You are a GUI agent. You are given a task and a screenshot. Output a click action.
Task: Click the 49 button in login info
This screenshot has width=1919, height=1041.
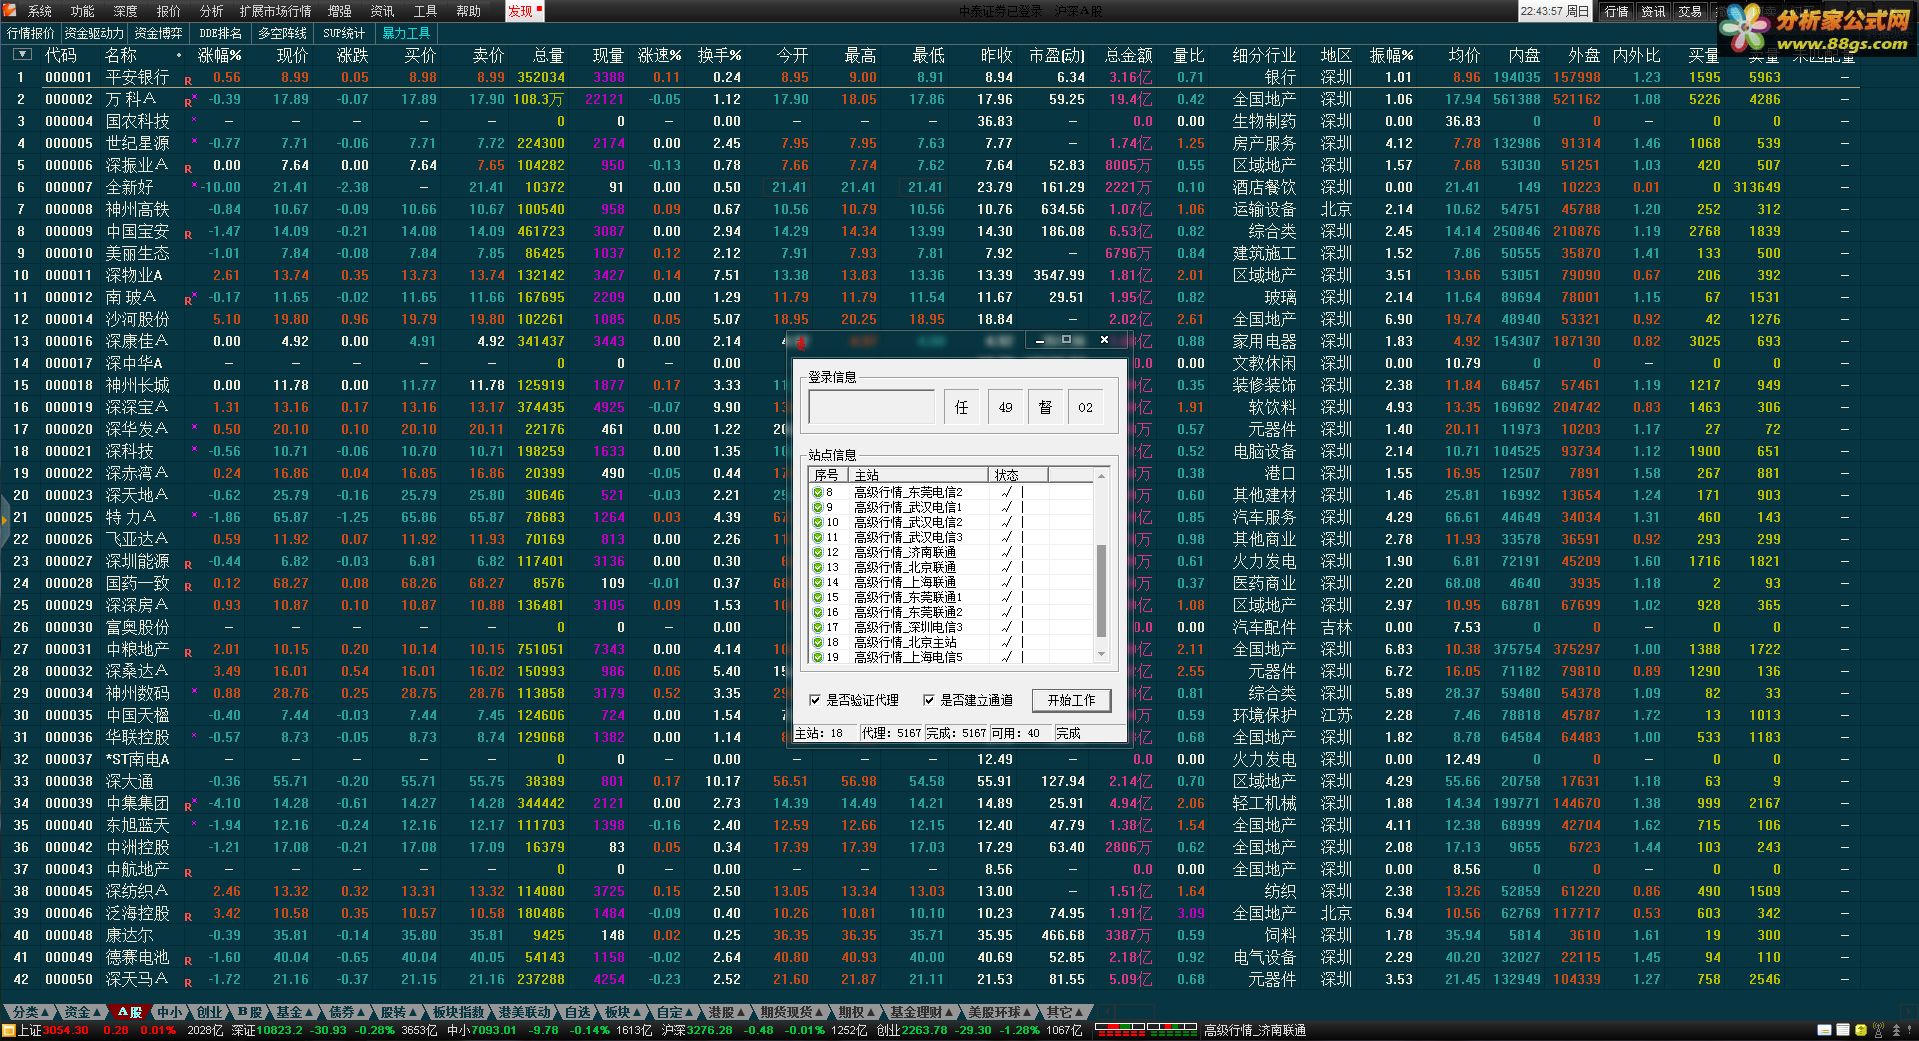1005,407
